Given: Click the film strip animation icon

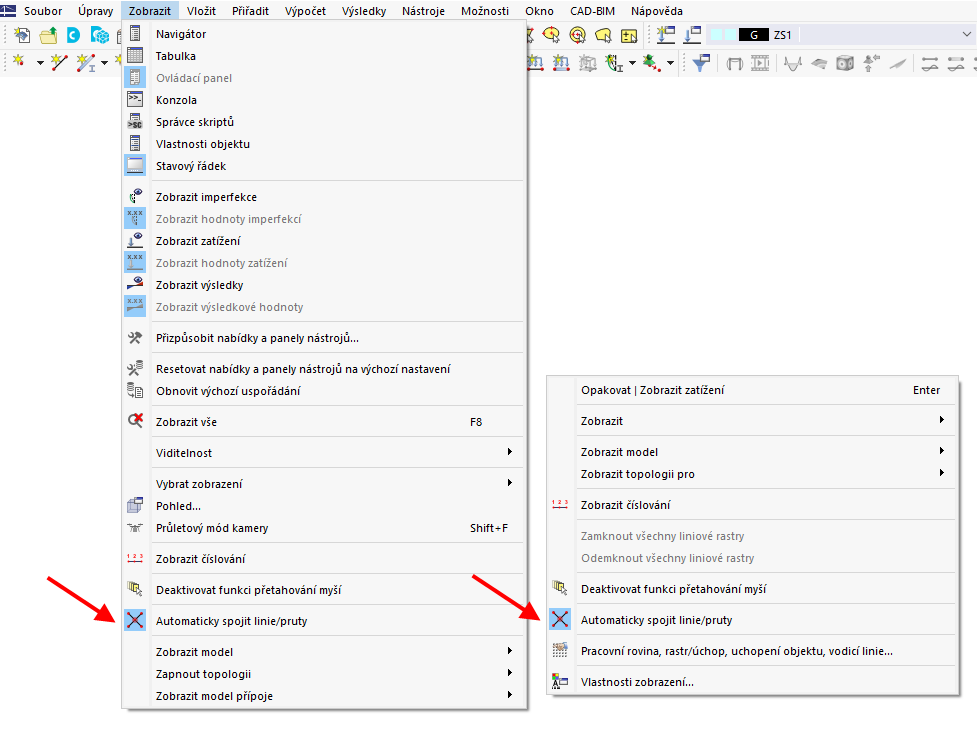Looking at the screenshot, I should (760, 63).
